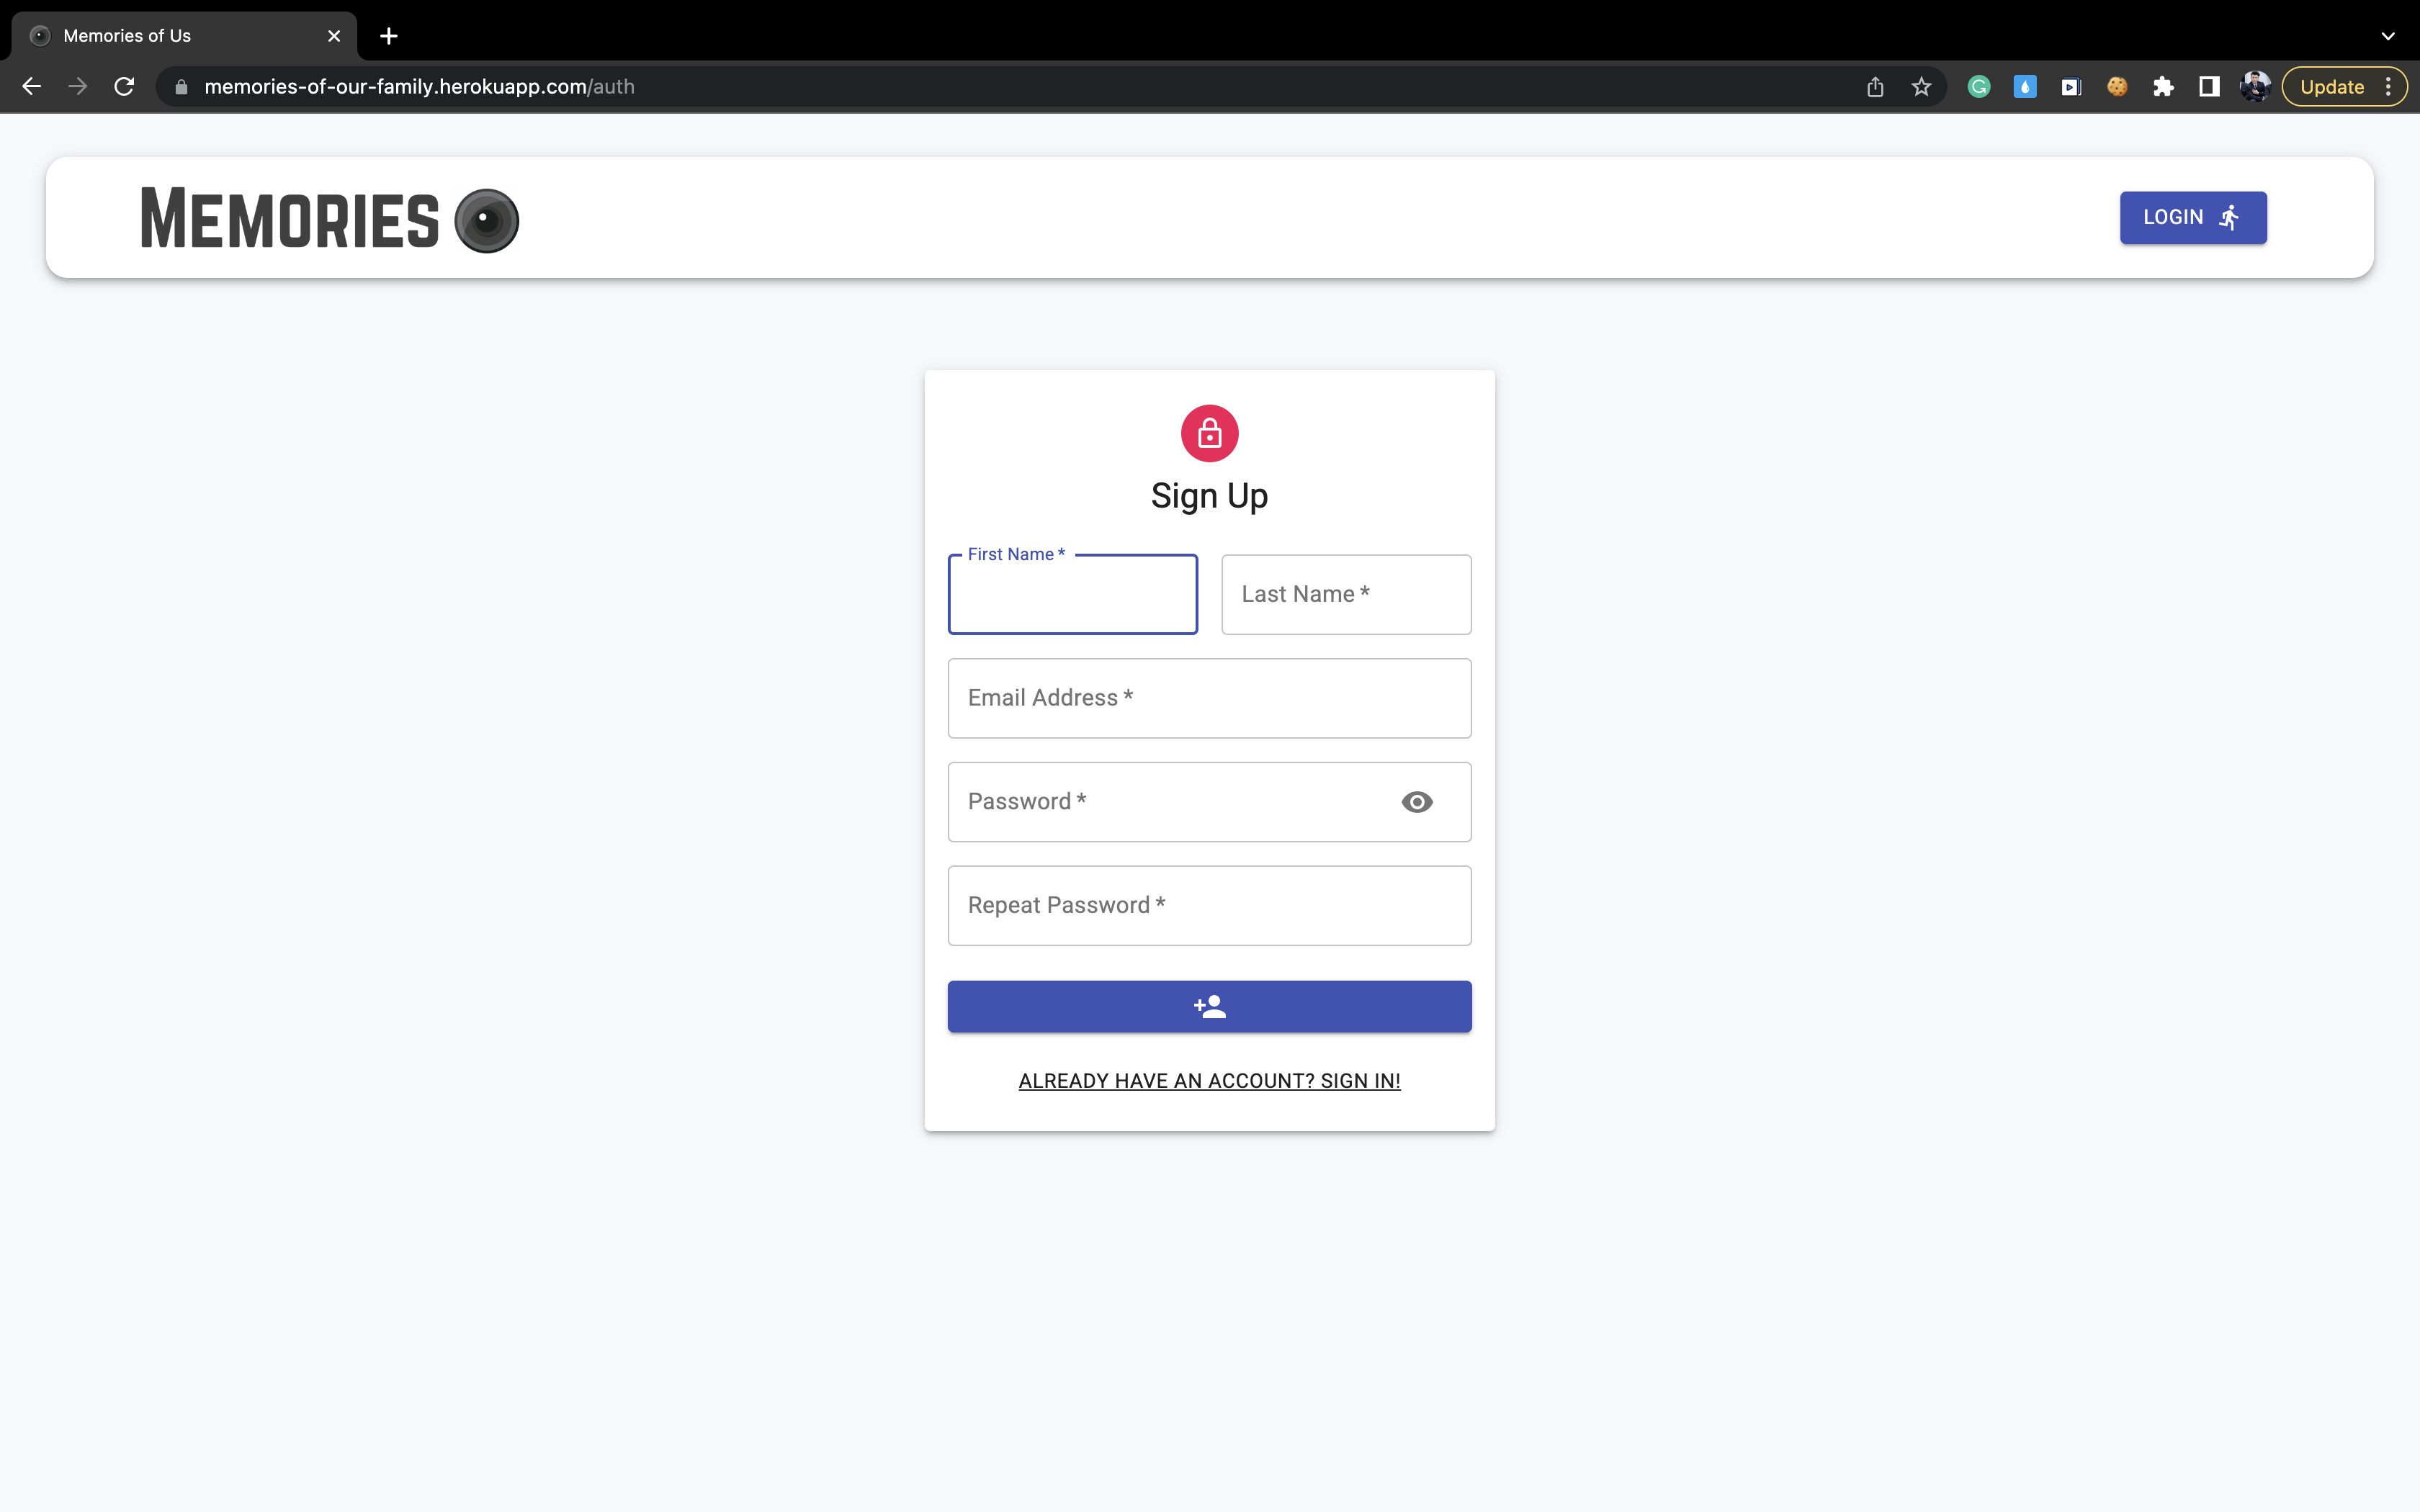This screenshot has width=2420, height=1512.
Task: Click the cookie extension icon
Action: pos(2117,87)
